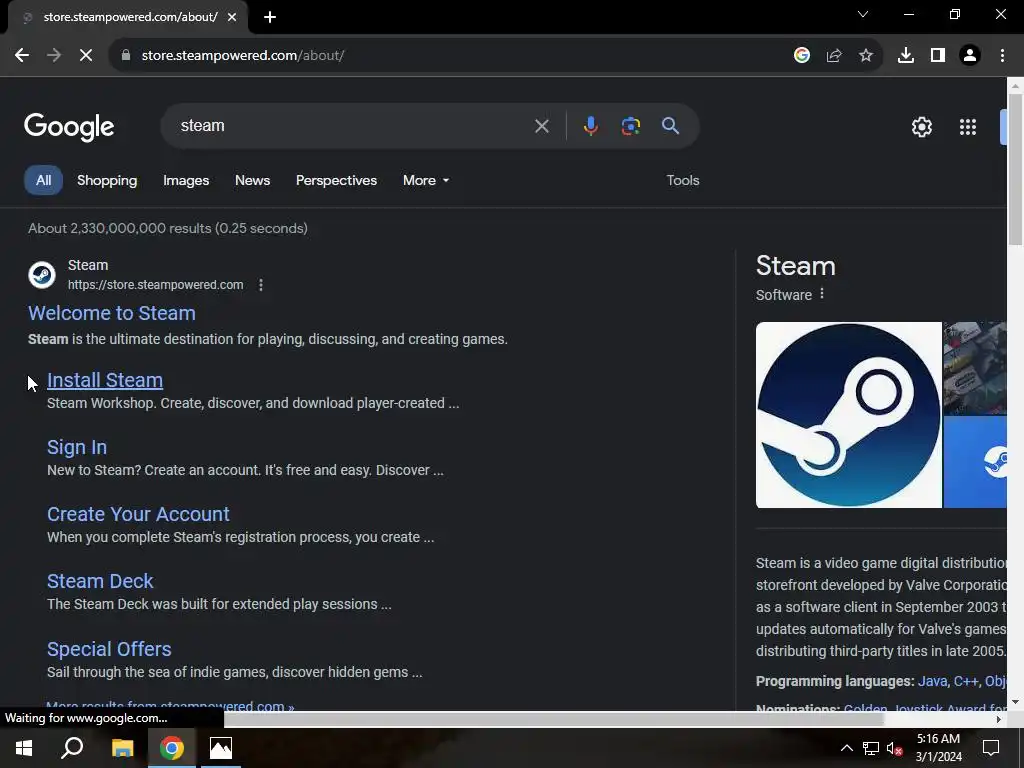The height and width of the screenshot is (768, 1024).
Task: Go back using the browser back arrow
Action: (x=22, y=56)
